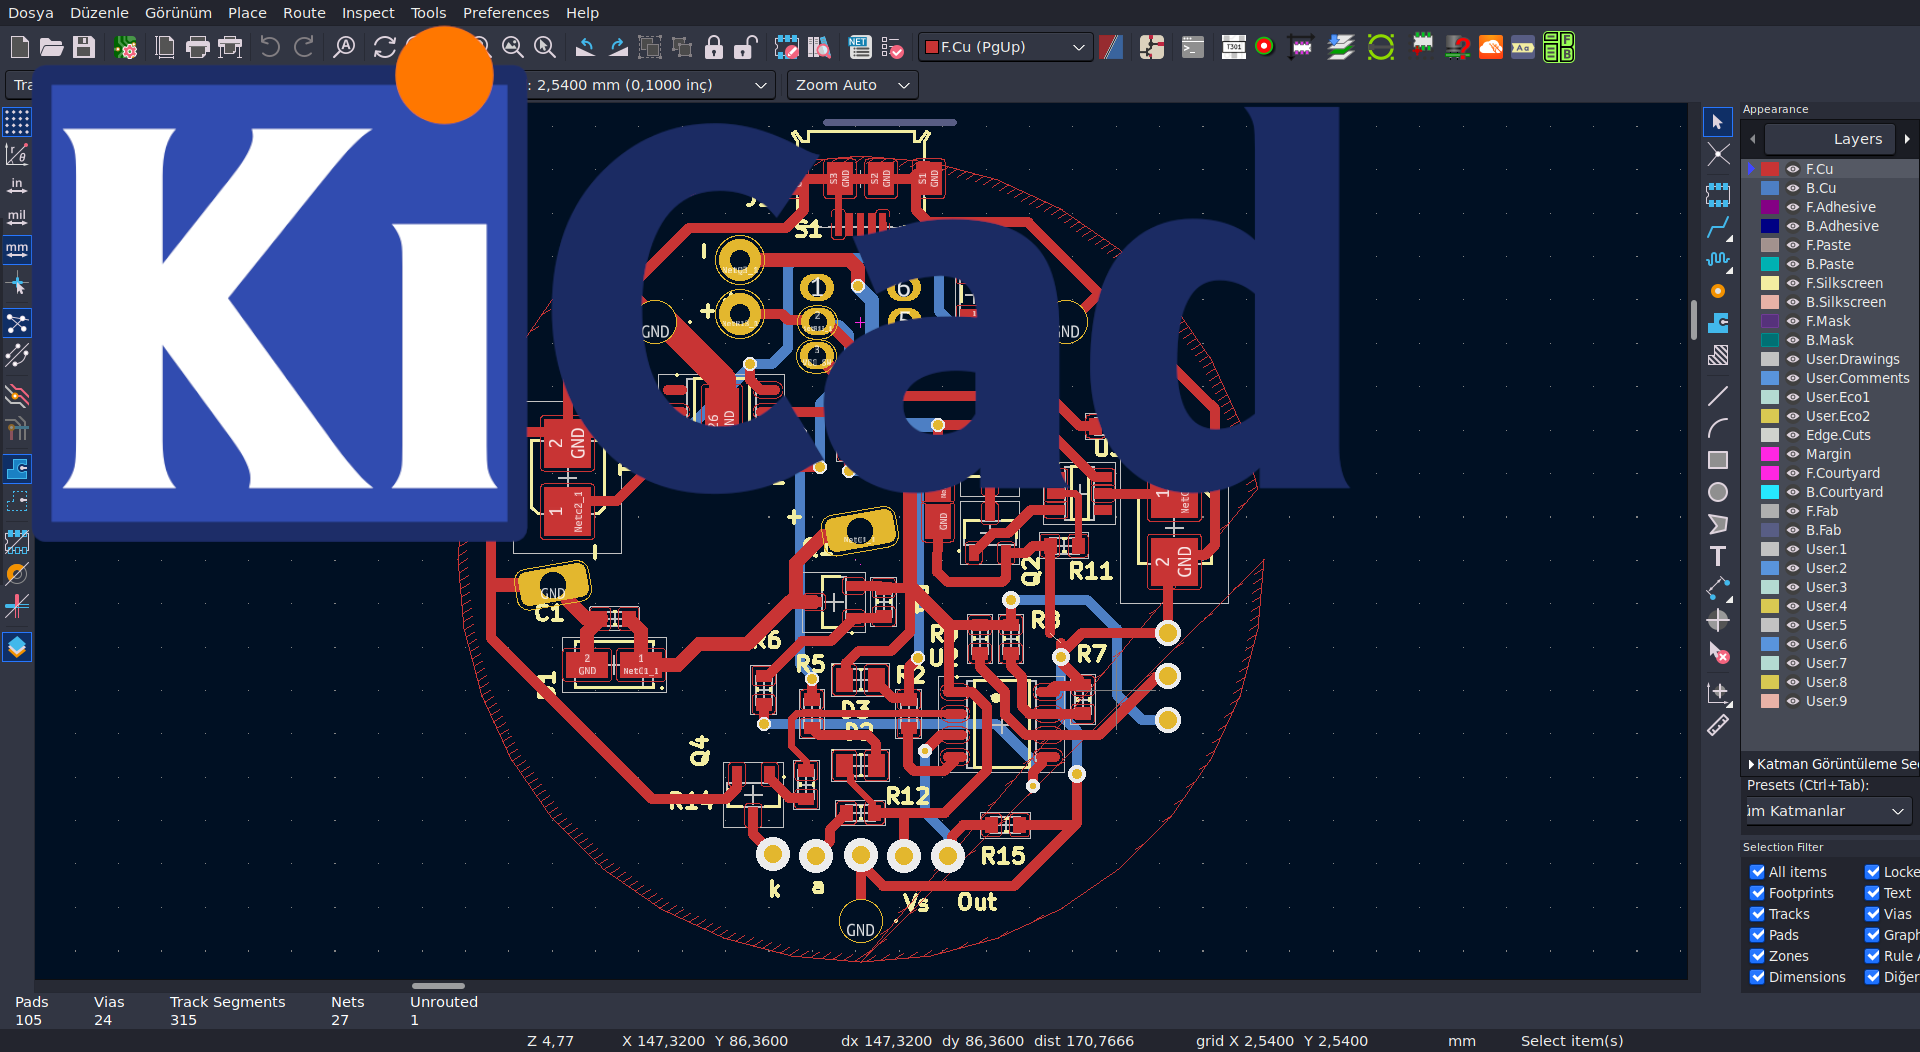Open Page Settings
Screen dimensions: 1920x1052
[165, 47]
